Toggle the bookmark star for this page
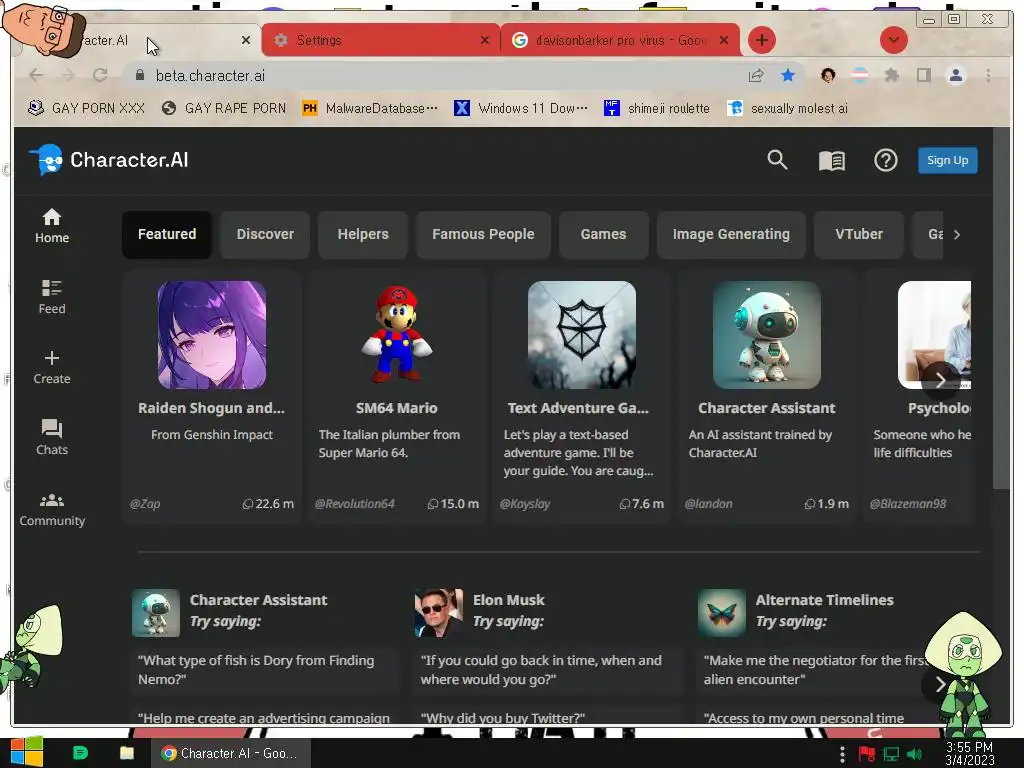Viewport: 1024px width, 768px height. point(788,75)
